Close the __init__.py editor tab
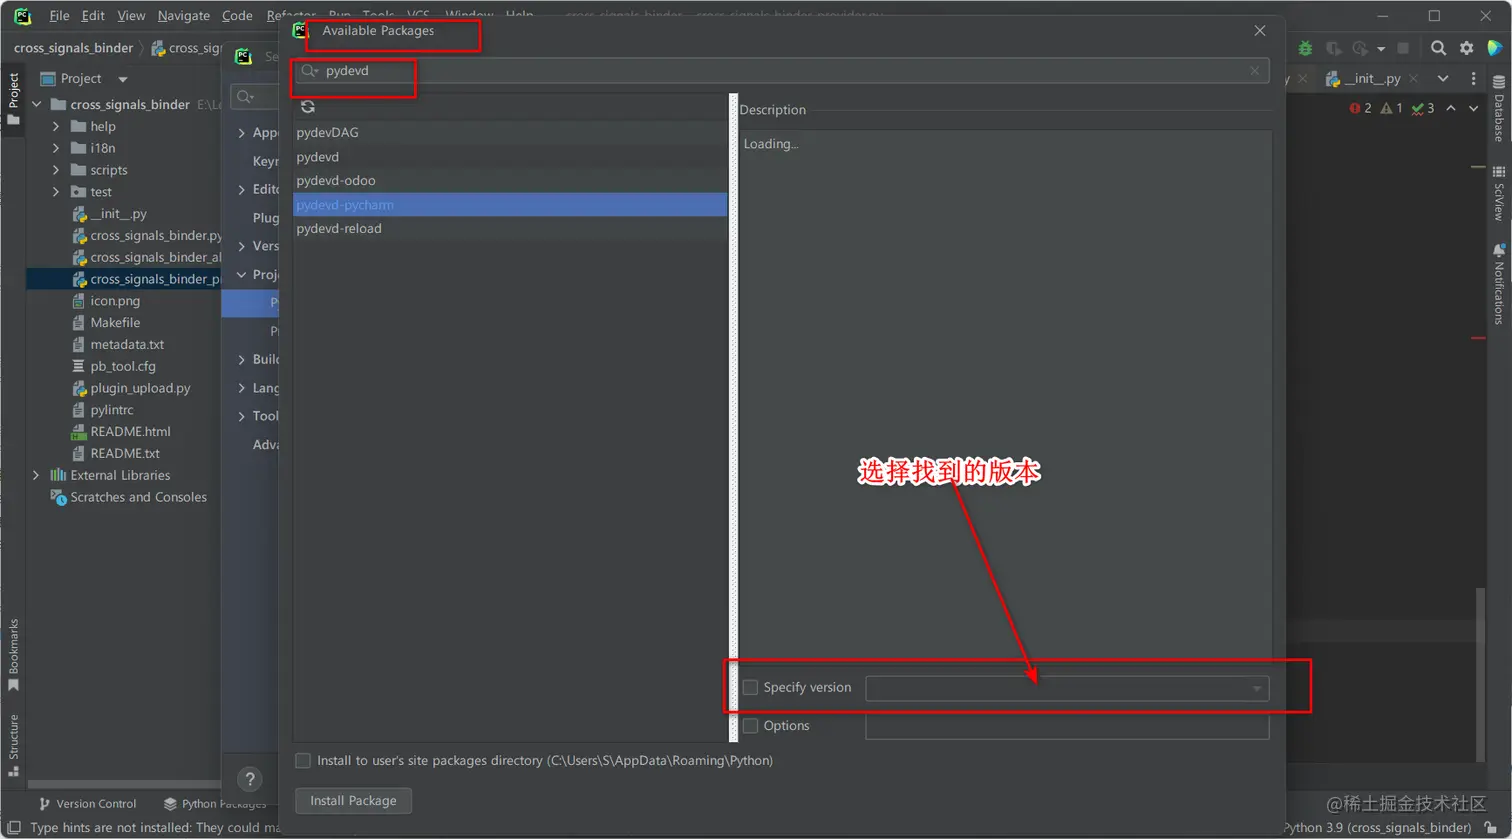This screenshot has height=839, width=1512. [1415, 79]
